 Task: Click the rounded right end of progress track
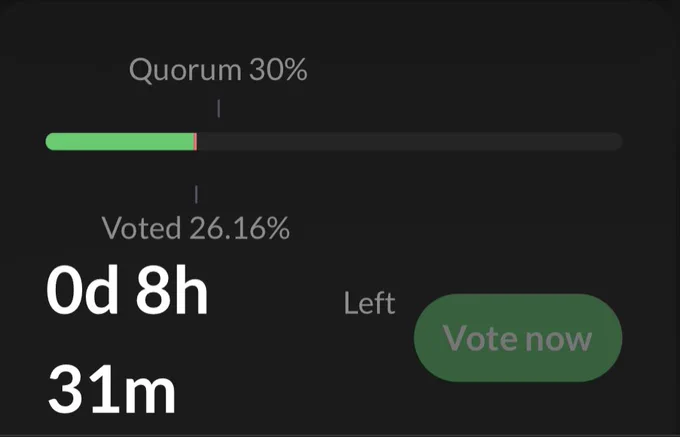tap(616, 142)
